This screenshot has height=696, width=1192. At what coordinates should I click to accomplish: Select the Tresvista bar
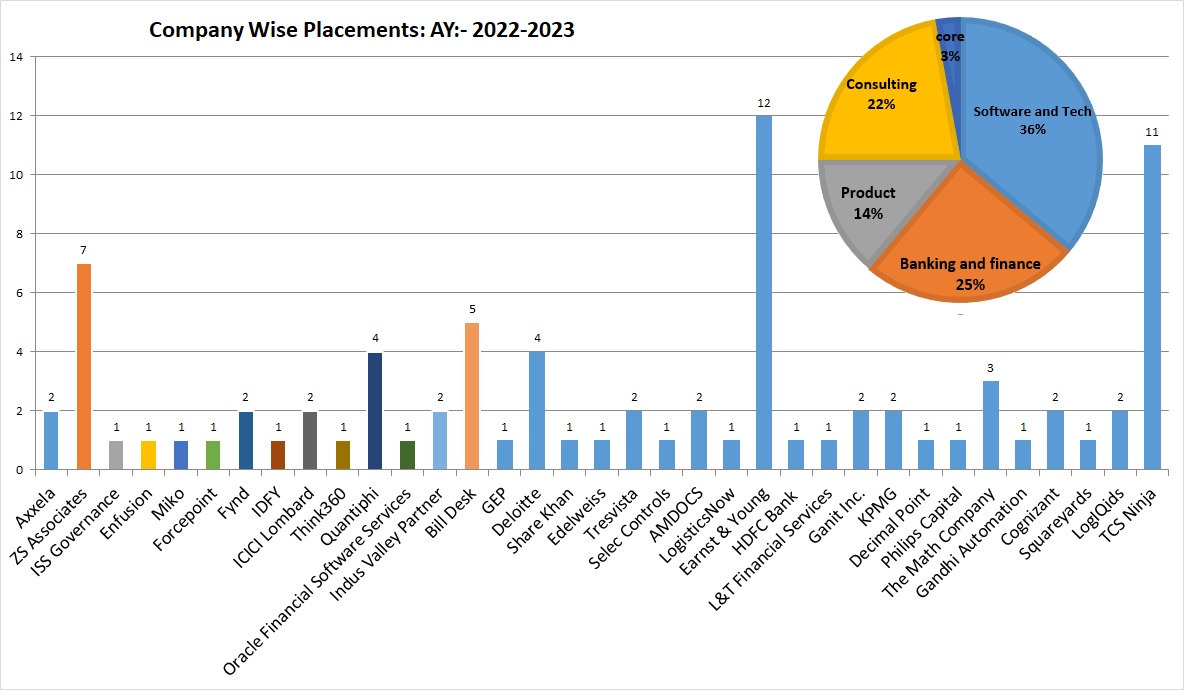click(x=634, y=440)
